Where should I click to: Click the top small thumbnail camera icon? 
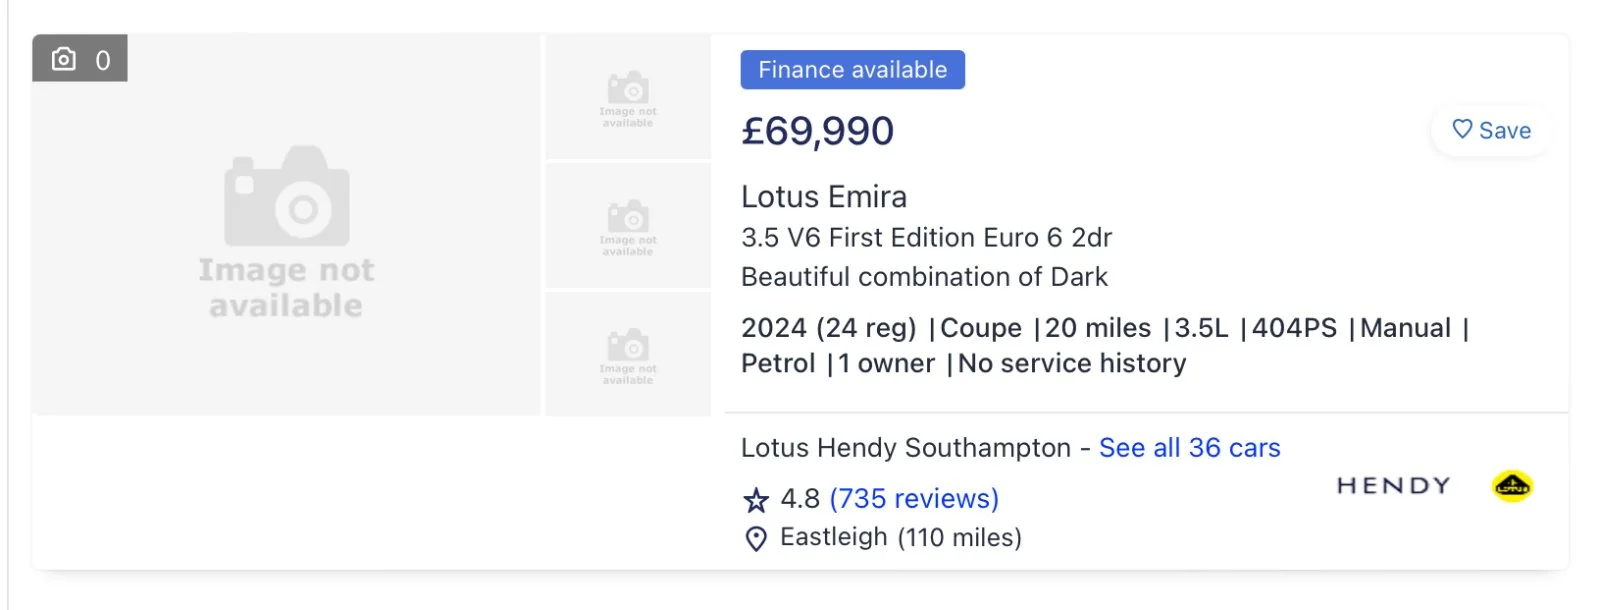coord(628,88)
